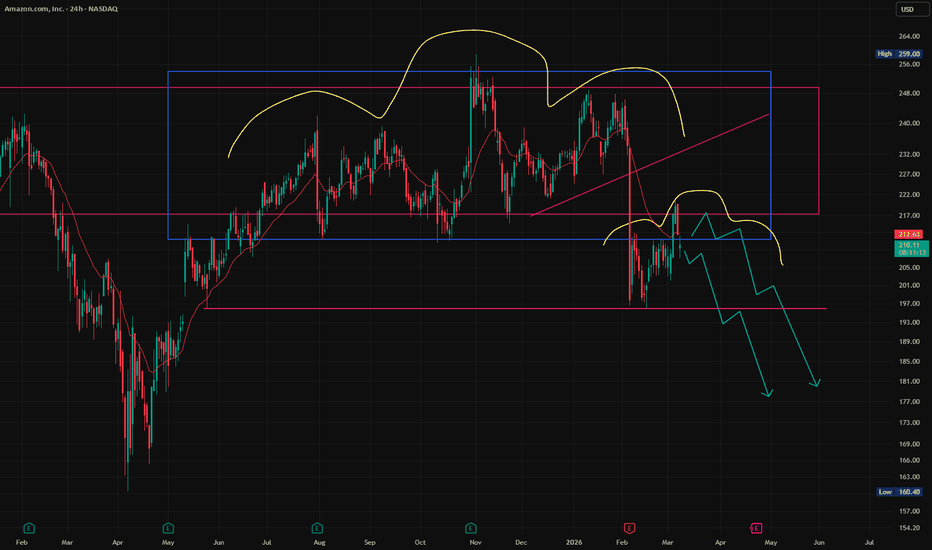Select the red 212.63 price tag

click(x=904, y=235)
